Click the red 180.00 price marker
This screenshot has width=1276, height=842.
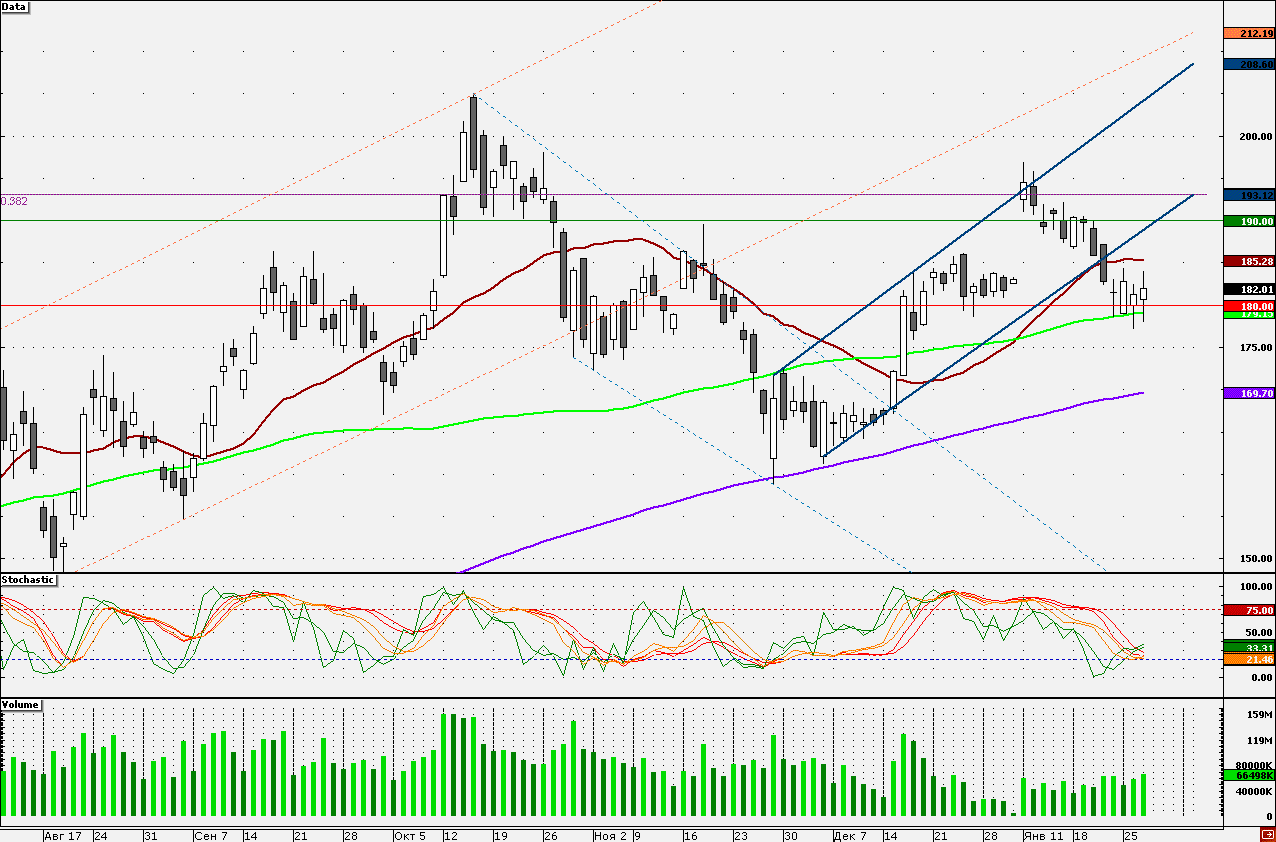1249,306
